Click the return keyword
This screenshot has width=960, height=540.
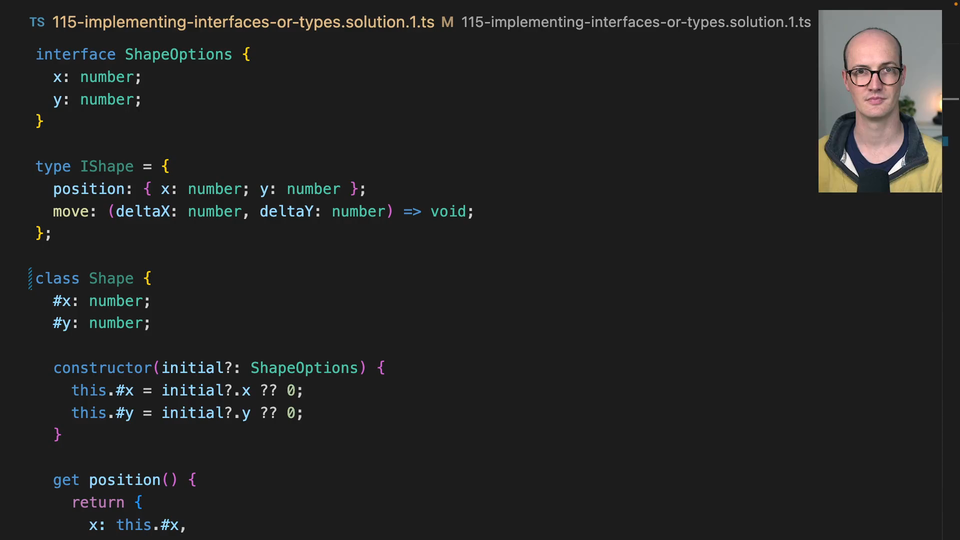[x=97, y=502]
